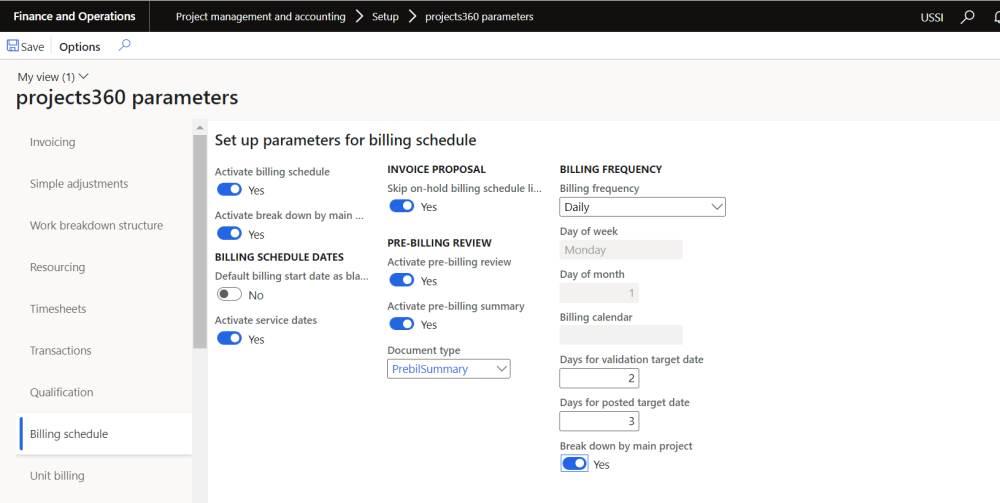1000x503 pixels.
Task: Go to the Unit billing tab
Action: click(x=57, y=476)
